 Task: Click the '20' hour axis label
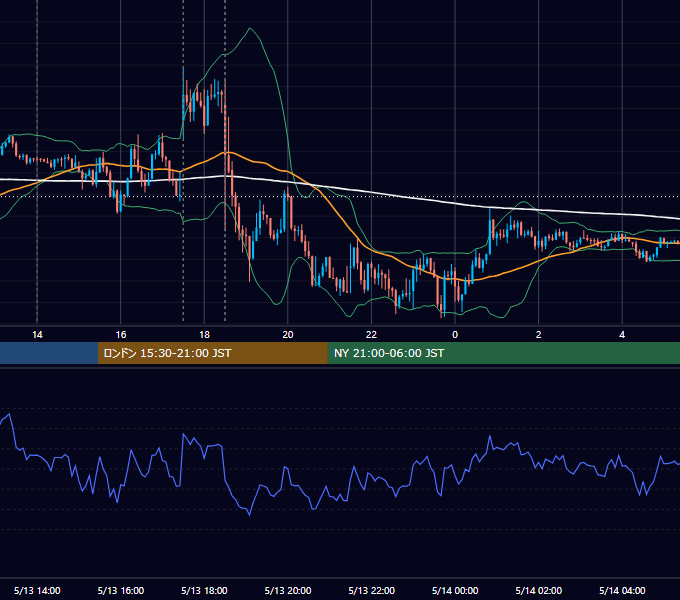(x=288, y=335)
